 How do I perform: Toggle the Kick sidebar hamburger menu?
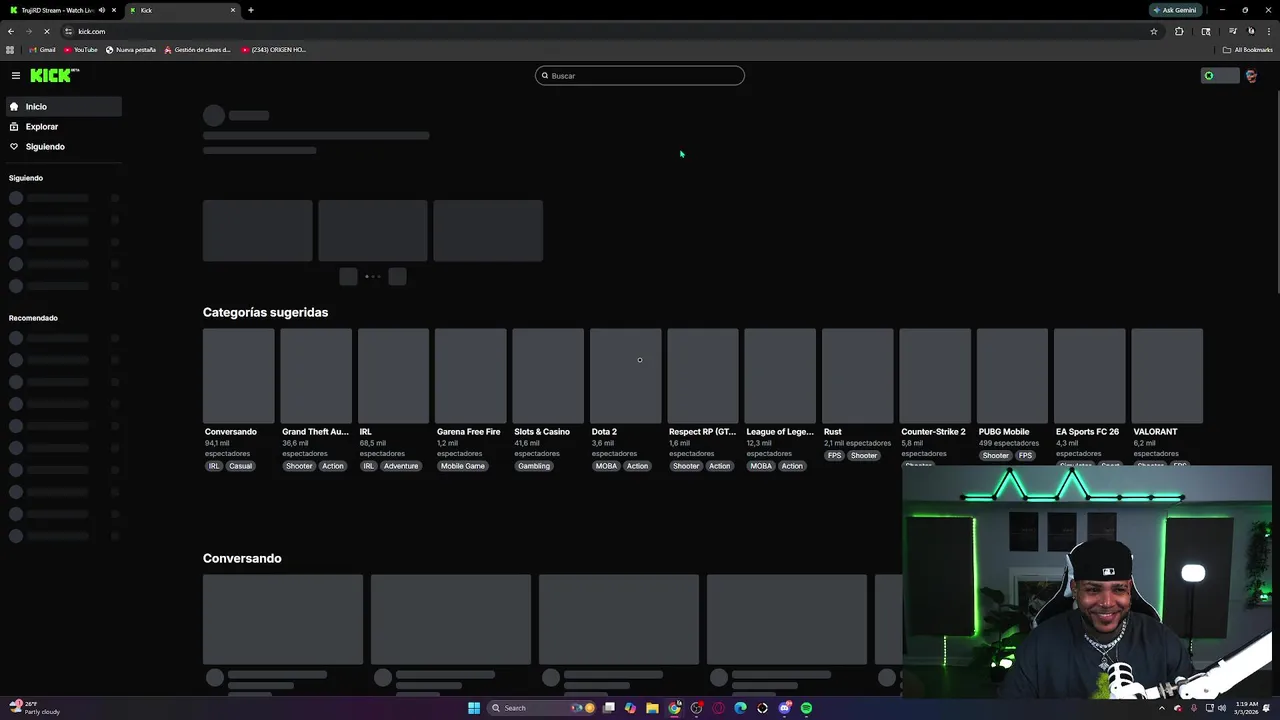coord(16,75)
